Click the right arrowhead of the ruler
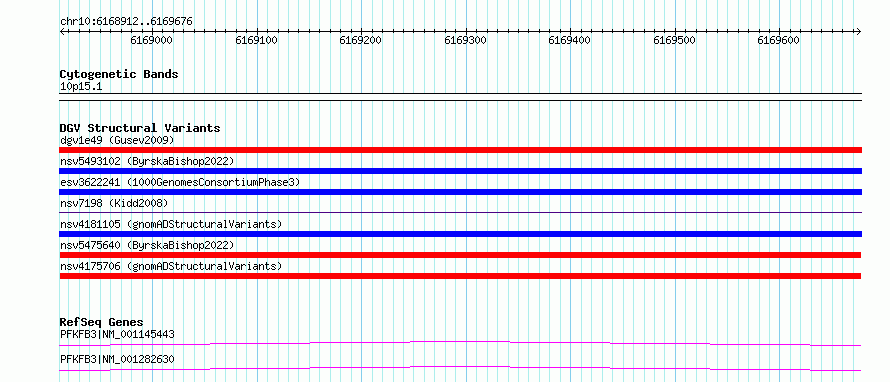 859,31
